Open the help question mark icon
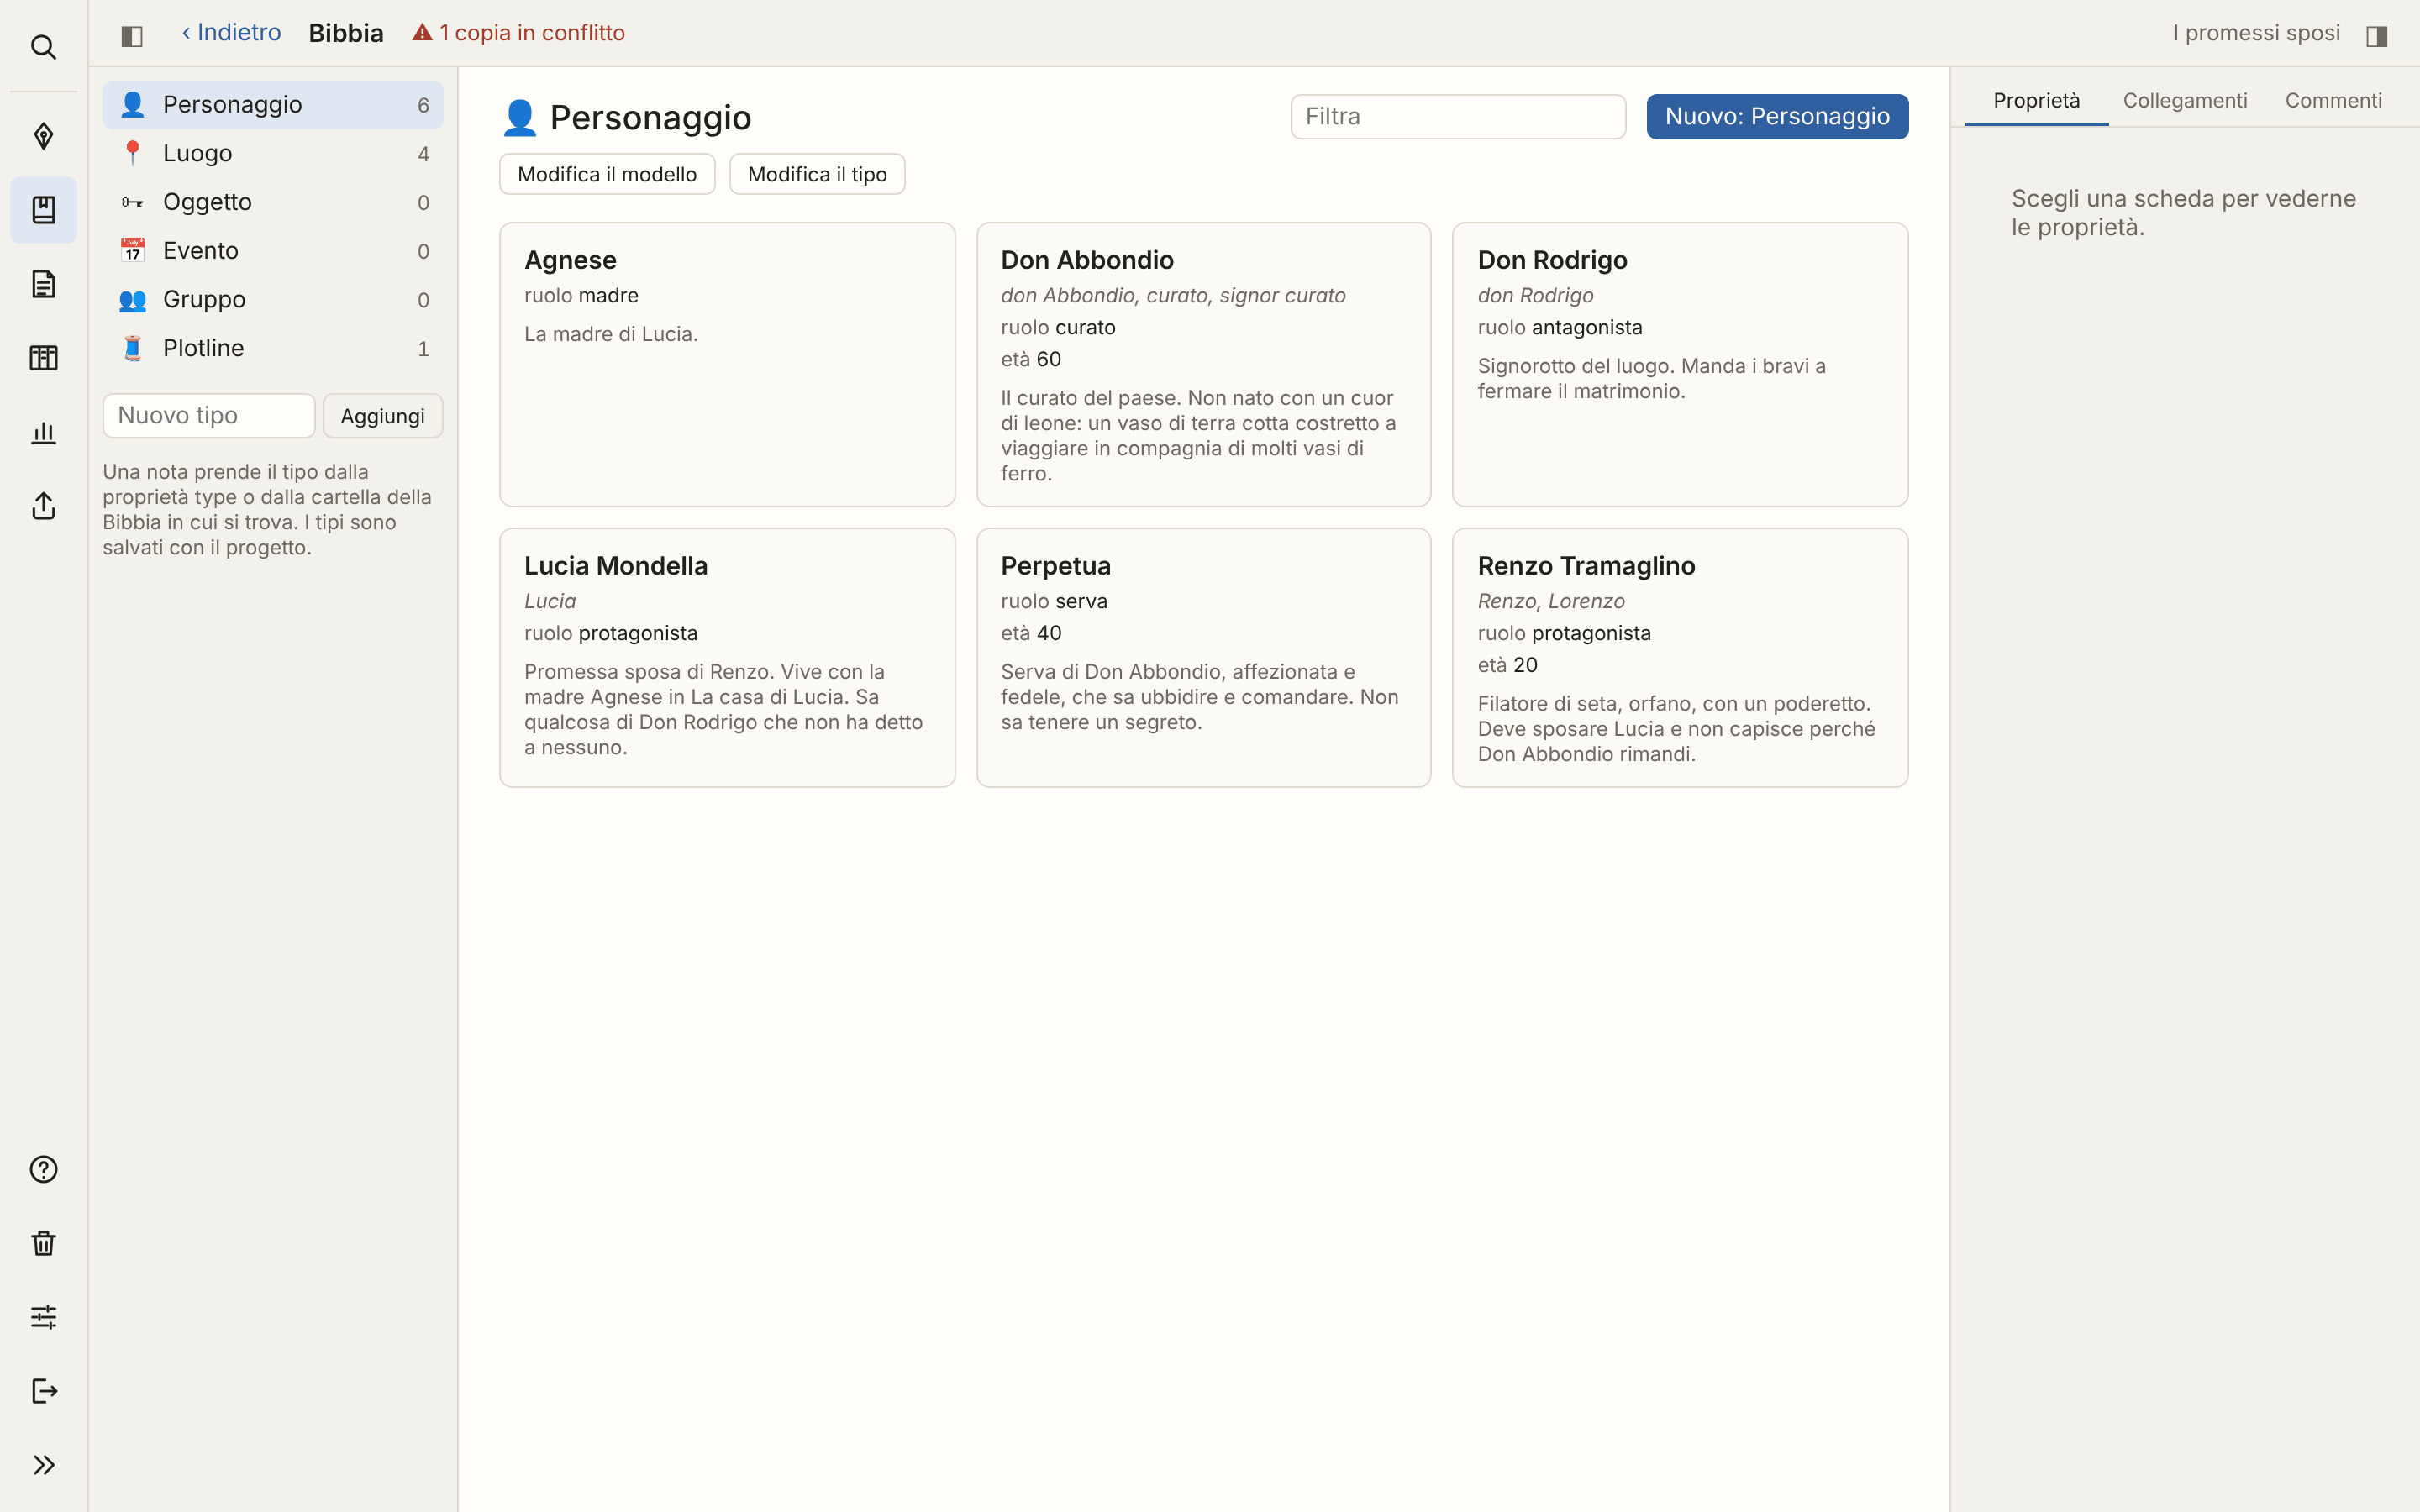This screenshot has width=2420, height=1512. pos(43,1169)
